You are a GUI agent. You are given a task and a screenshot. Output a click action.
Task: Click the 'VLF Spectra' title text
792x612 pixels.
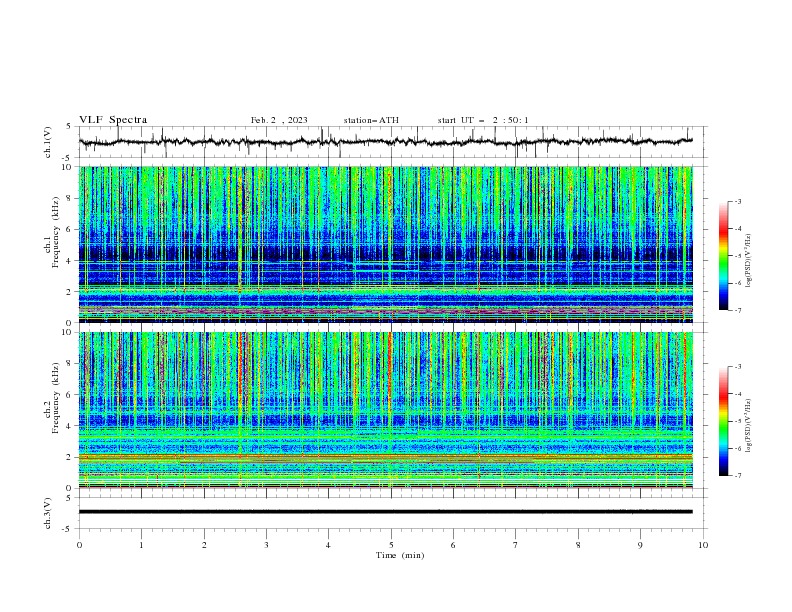tap(113, 120)
